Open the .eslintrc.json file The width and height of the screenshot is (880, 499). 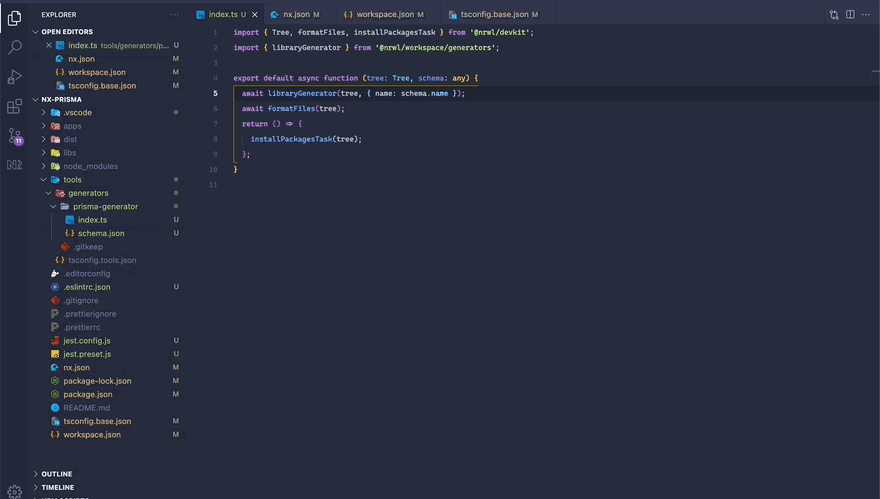coord(86,287)
